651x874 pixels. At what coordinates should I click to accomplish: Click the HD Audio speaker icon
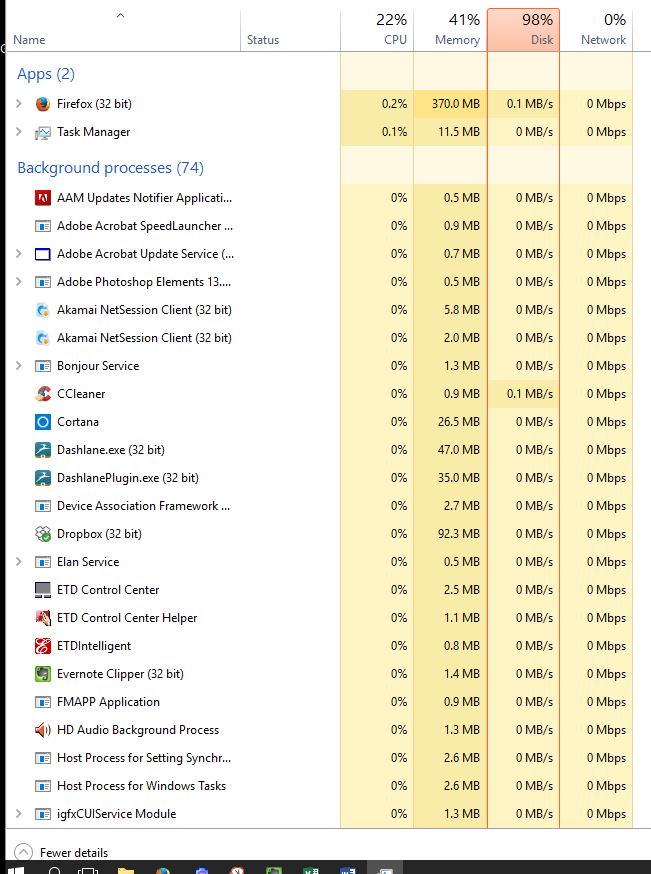click(x=43, y=730)
